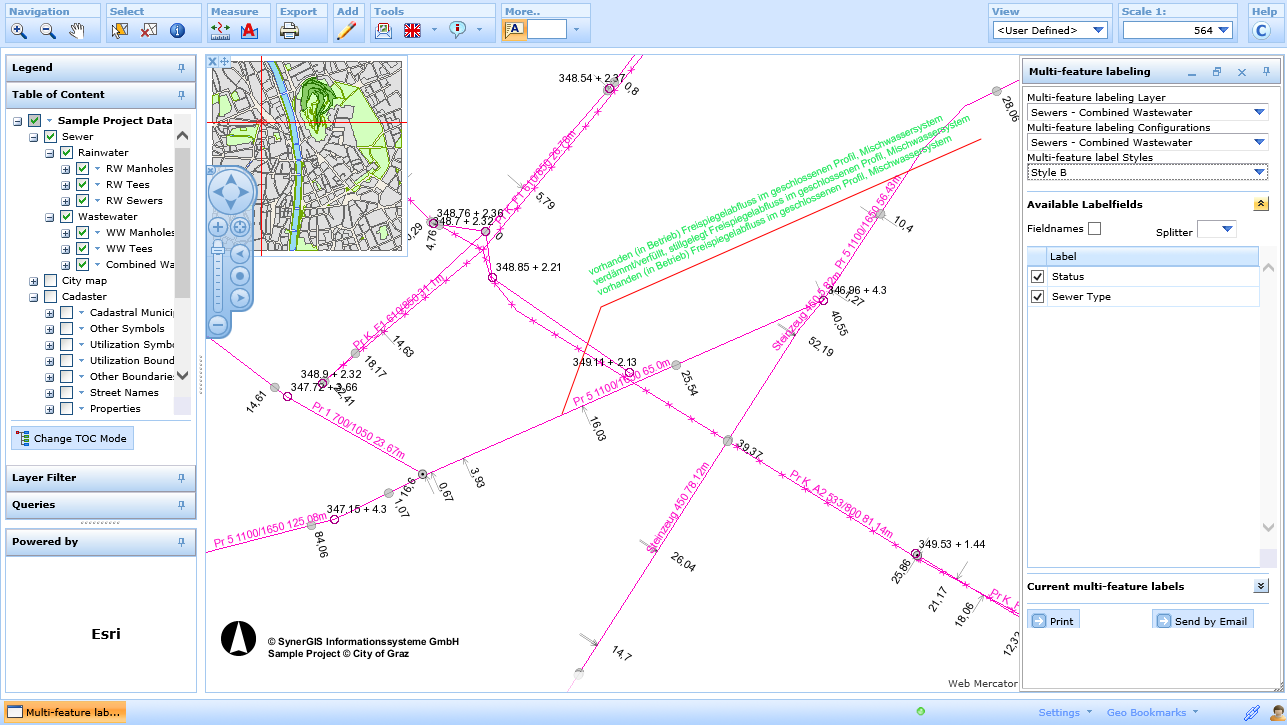
Task: Open the Scale dropdown showing 564
Action: (x=1226, y=31)
